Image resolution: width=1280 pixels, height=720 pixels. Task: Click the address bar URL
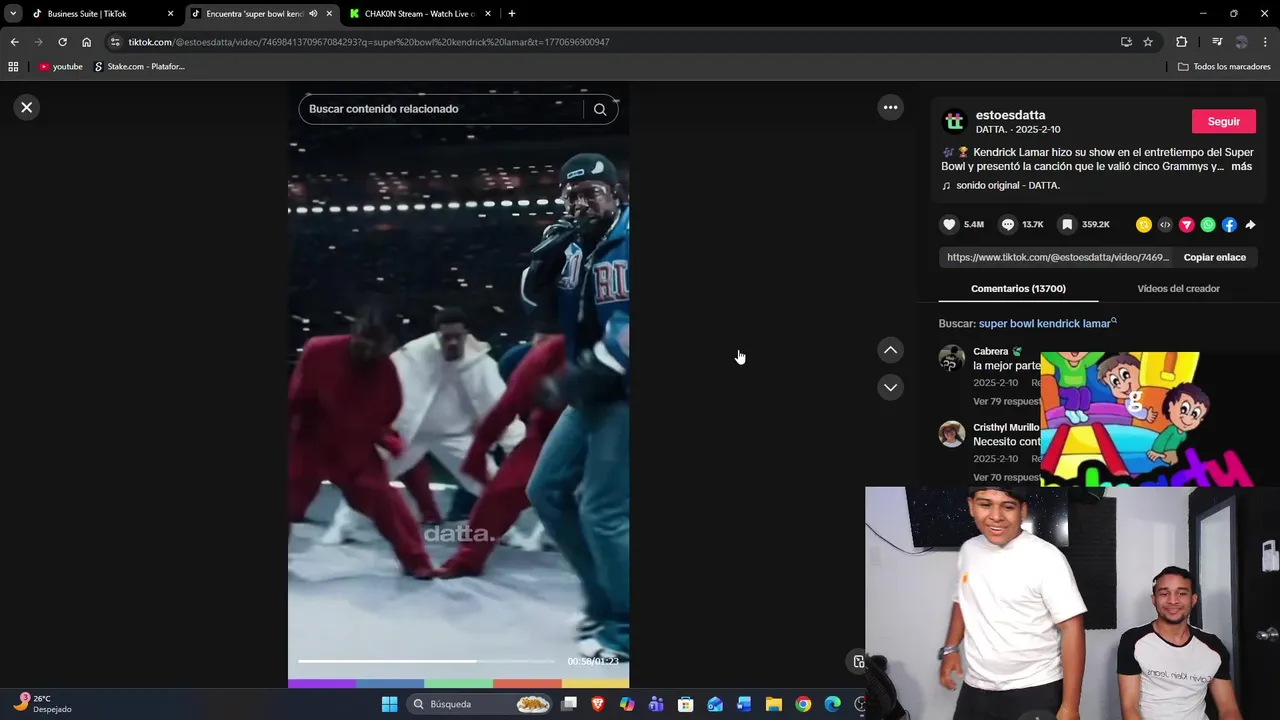coord(369,42)
